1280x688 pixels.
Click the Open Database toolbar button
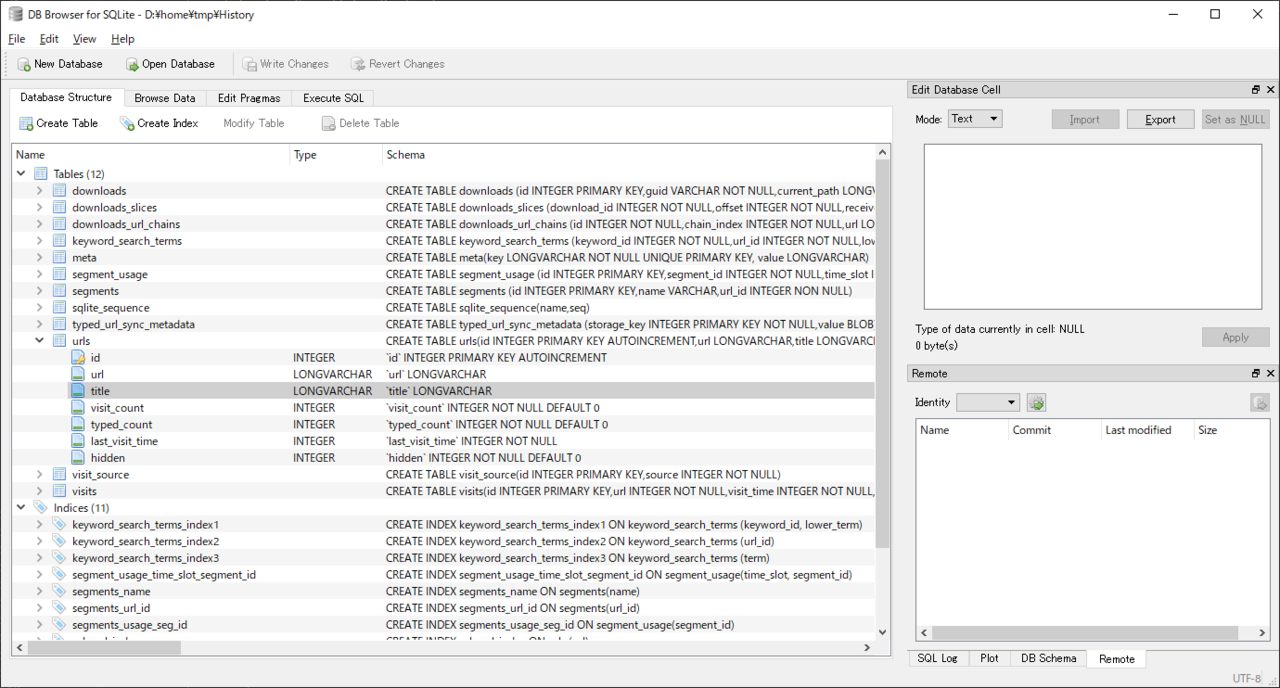click(x=170, y=64)
